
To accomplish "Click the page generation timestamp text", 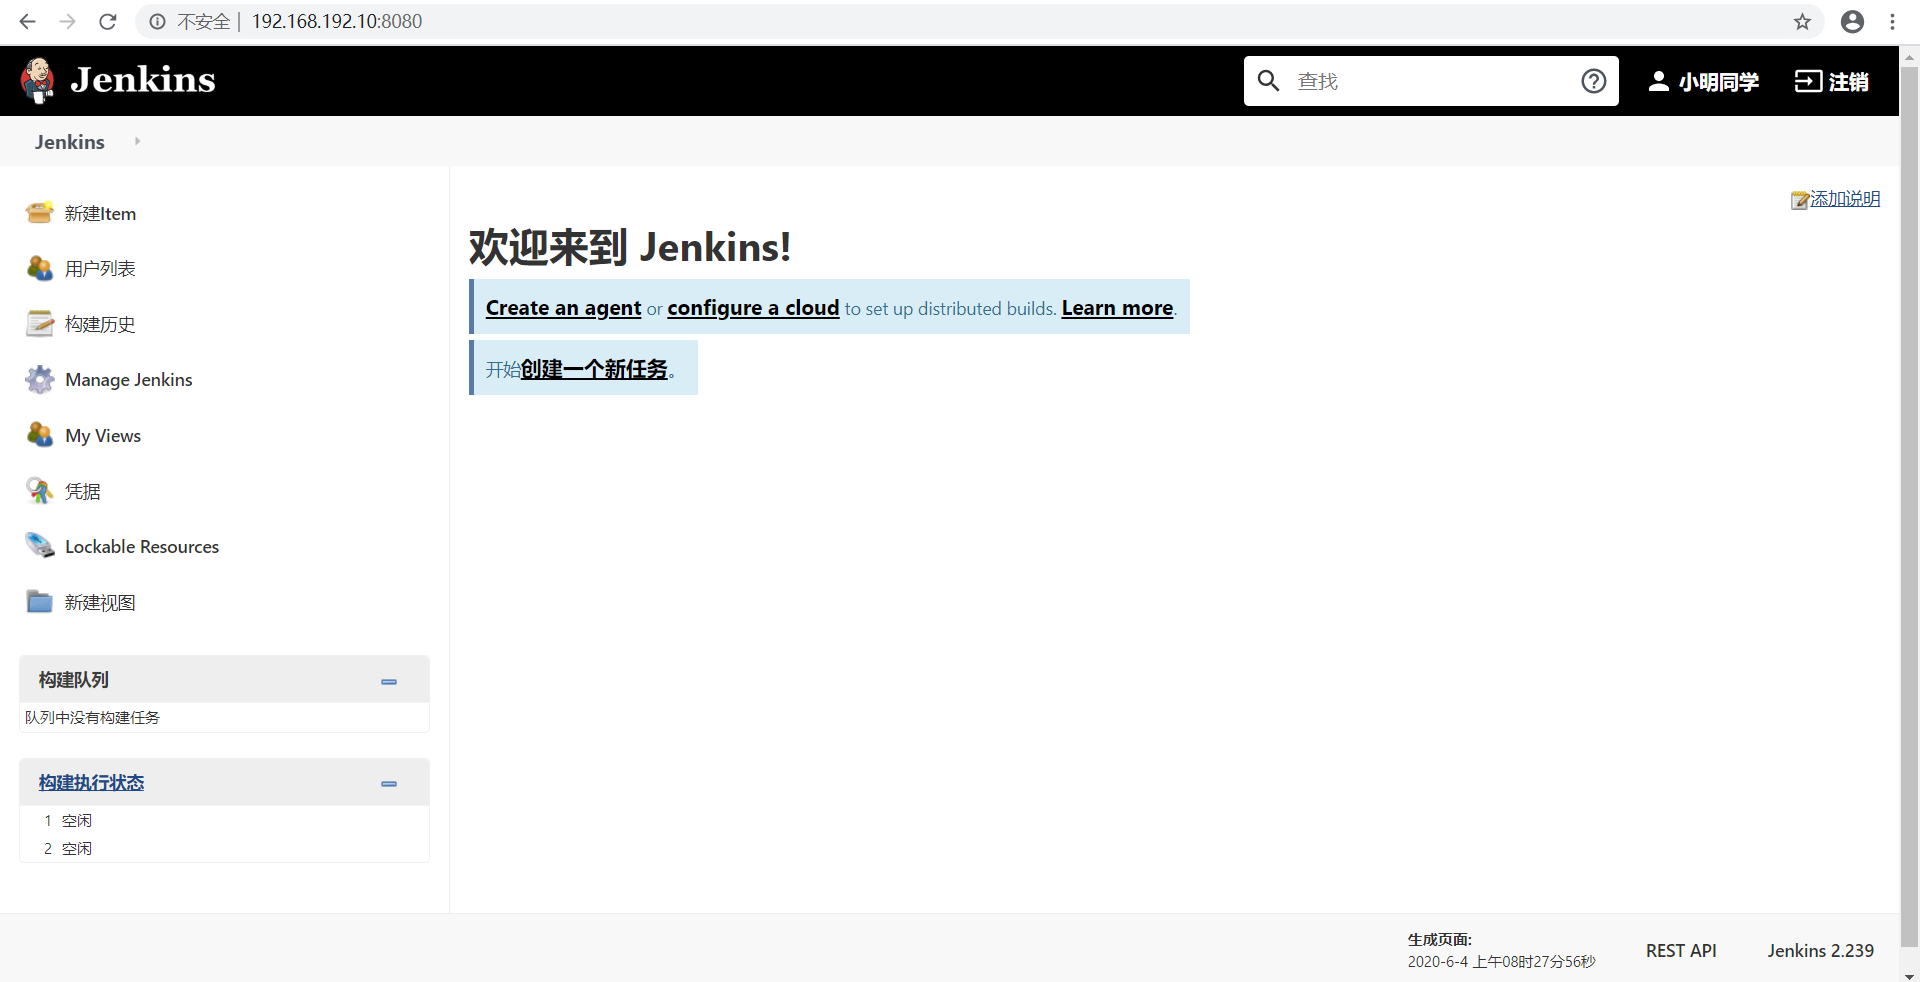I will coord(1501,961).
